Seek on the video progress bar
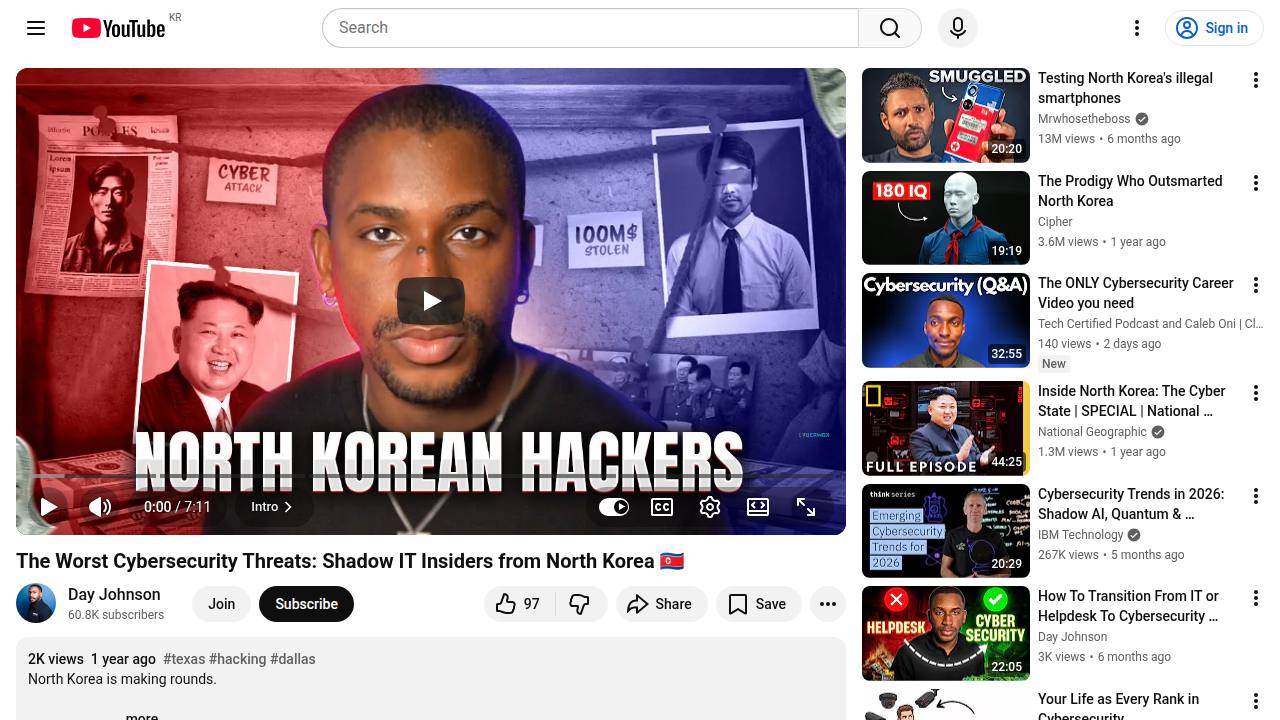This screenshot has width=1280, height=720. click(x=431, y=476)
